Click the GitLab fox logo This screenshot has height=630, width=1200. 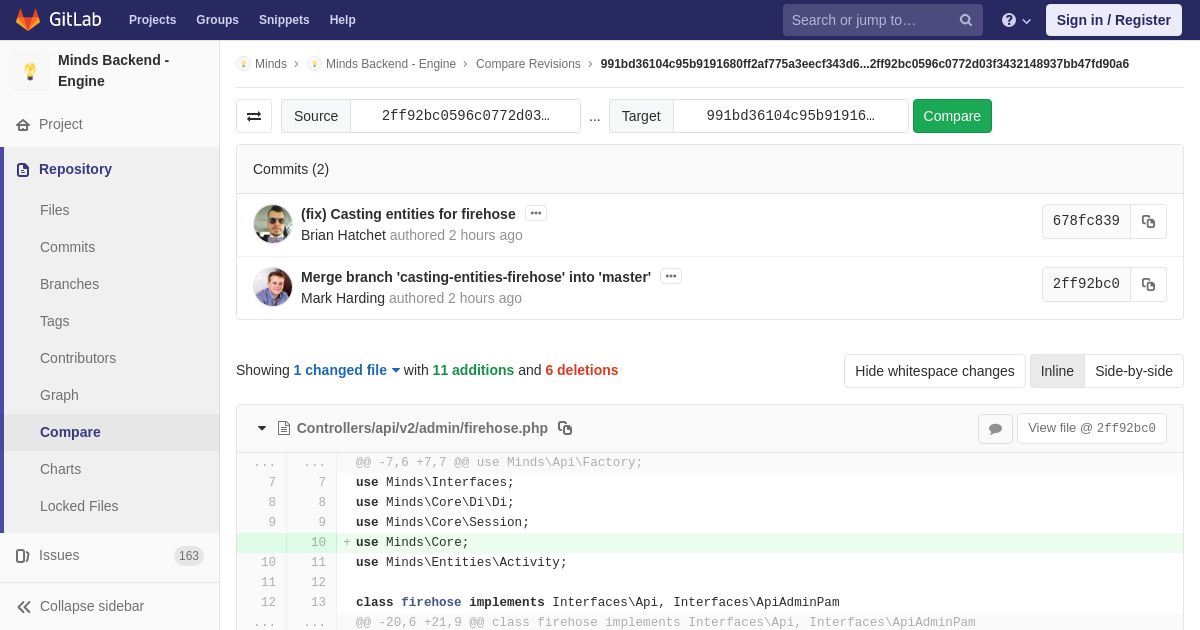[28, 20]
